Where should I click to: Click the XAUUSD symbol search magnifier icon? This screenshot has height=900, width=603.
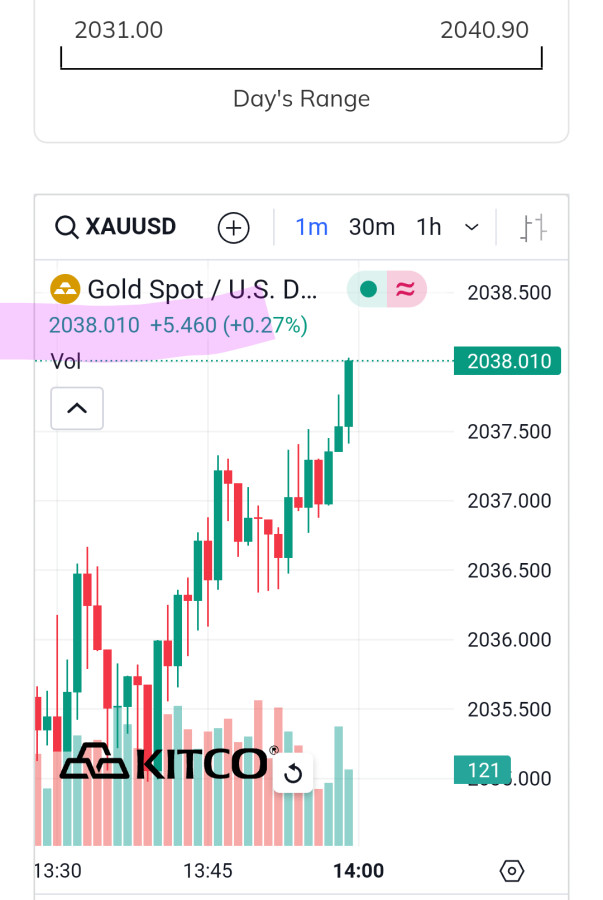coord(66,228)
